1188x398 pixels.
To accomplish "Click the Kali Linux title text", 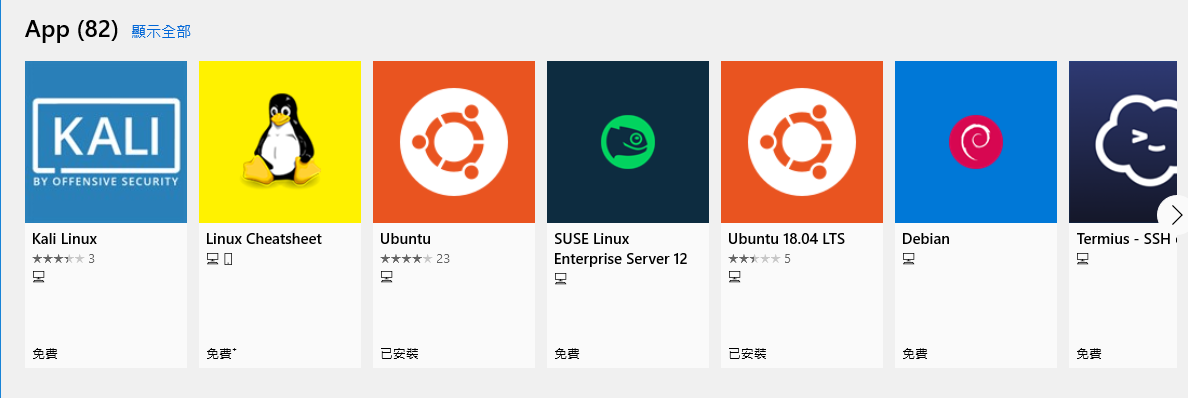I will [x=64, y=239].
